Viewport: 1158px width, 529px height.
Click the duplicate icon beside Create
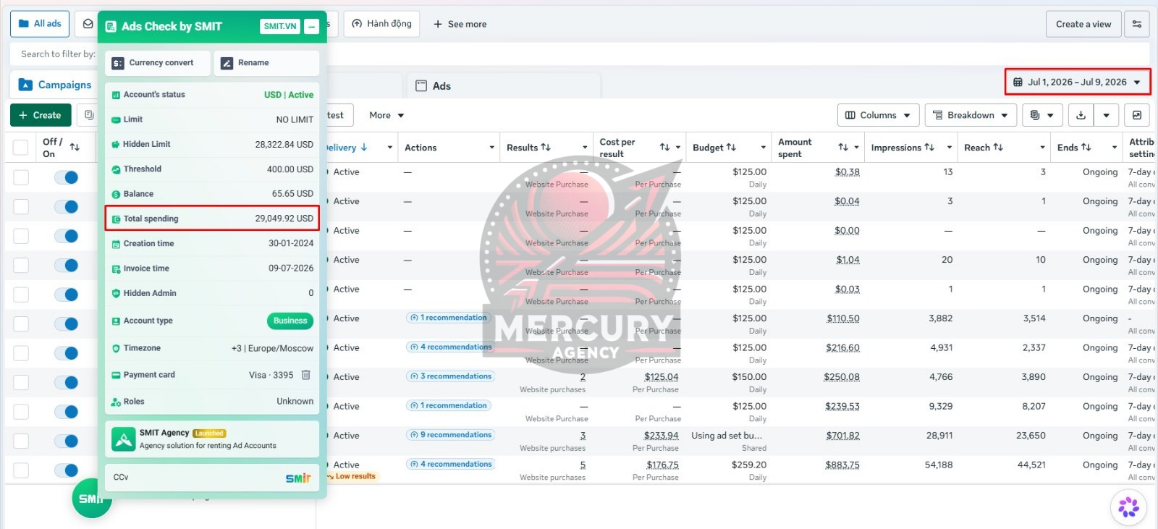click(x=89, y=115)
